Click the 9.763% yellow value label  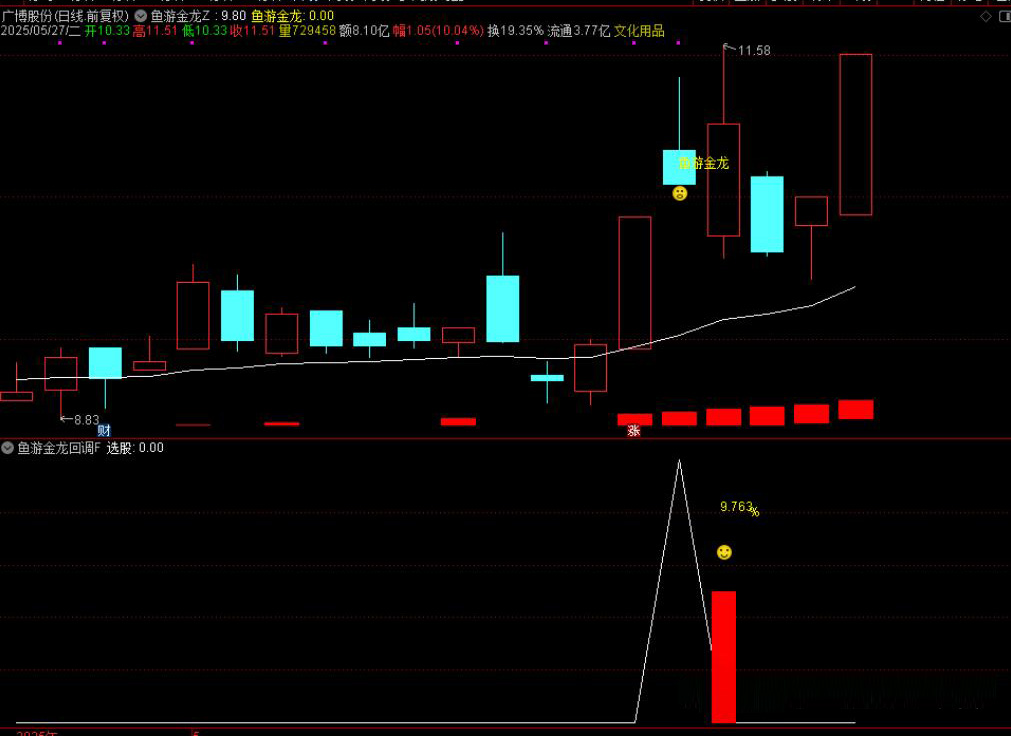point(738,508)
